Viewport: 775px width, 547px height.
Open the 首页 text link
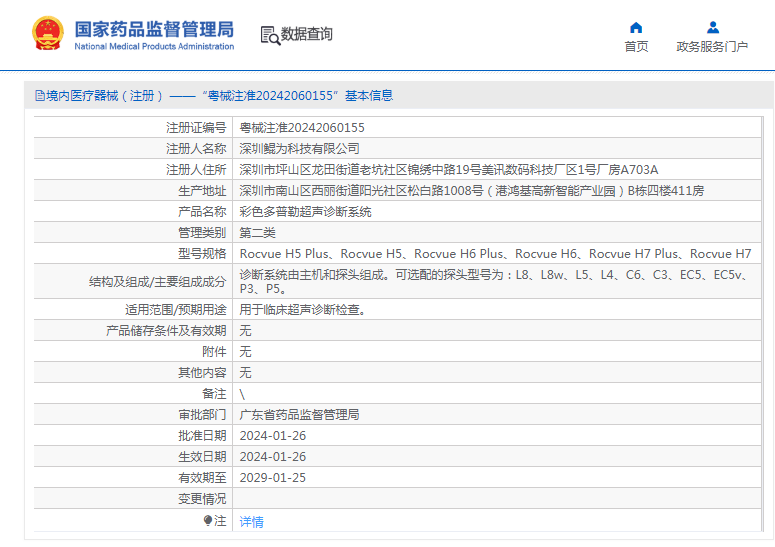click(636, 47)
